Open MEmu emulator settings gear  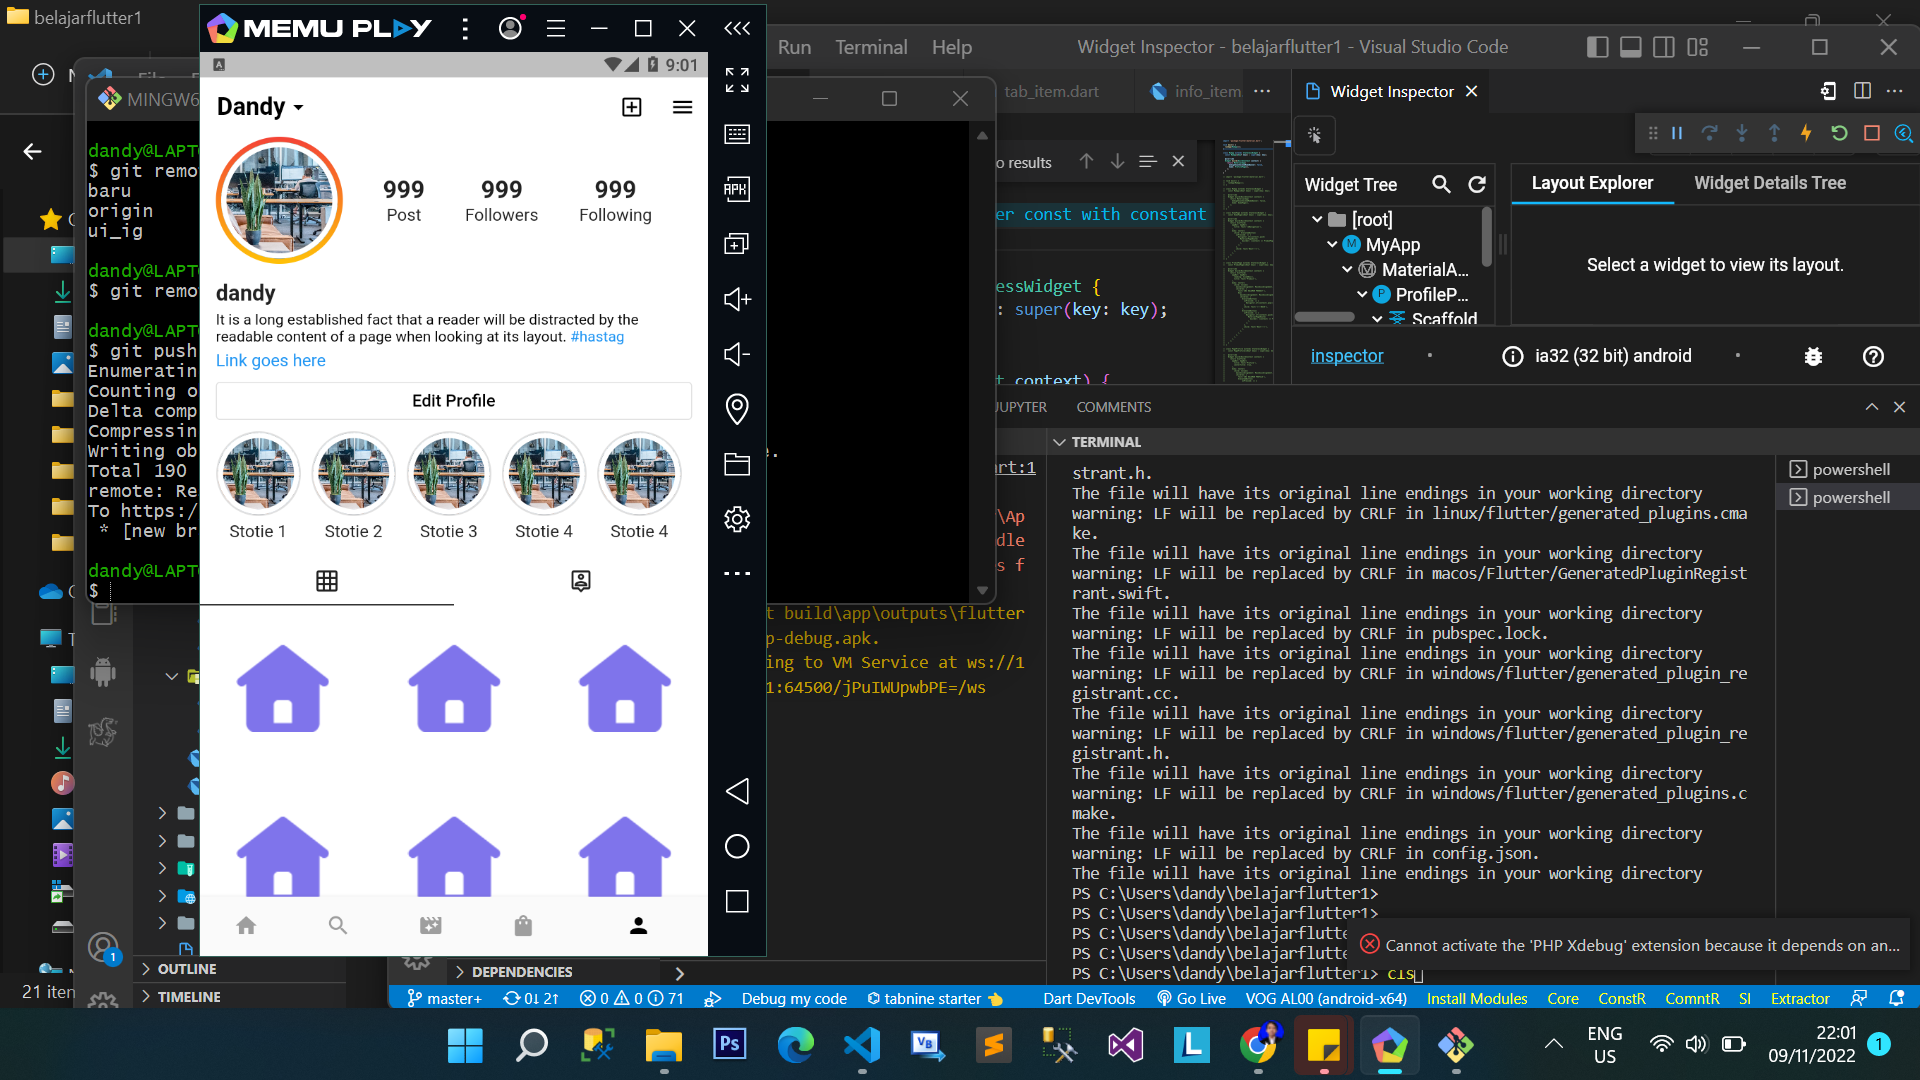pyautogui.click(x=737, y=519)
